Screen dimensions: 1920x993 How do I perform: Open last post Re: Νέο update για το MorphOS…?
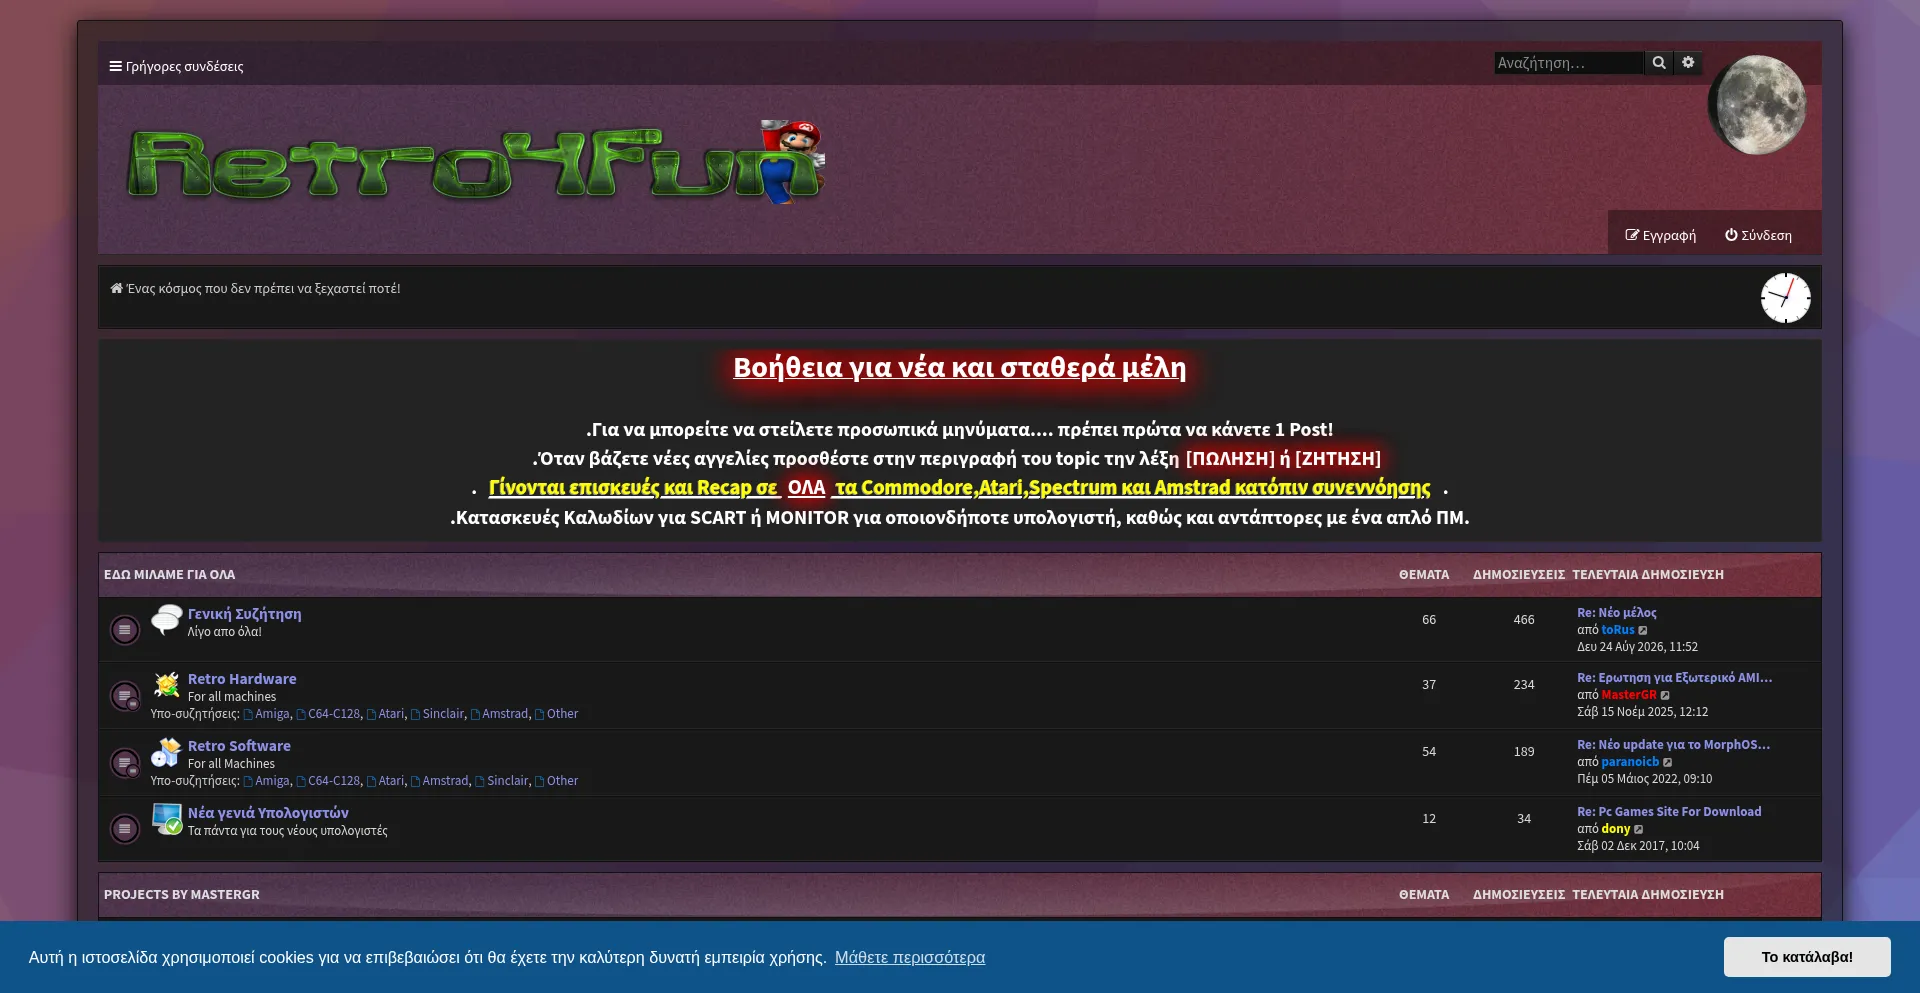tap(1674, 745)
